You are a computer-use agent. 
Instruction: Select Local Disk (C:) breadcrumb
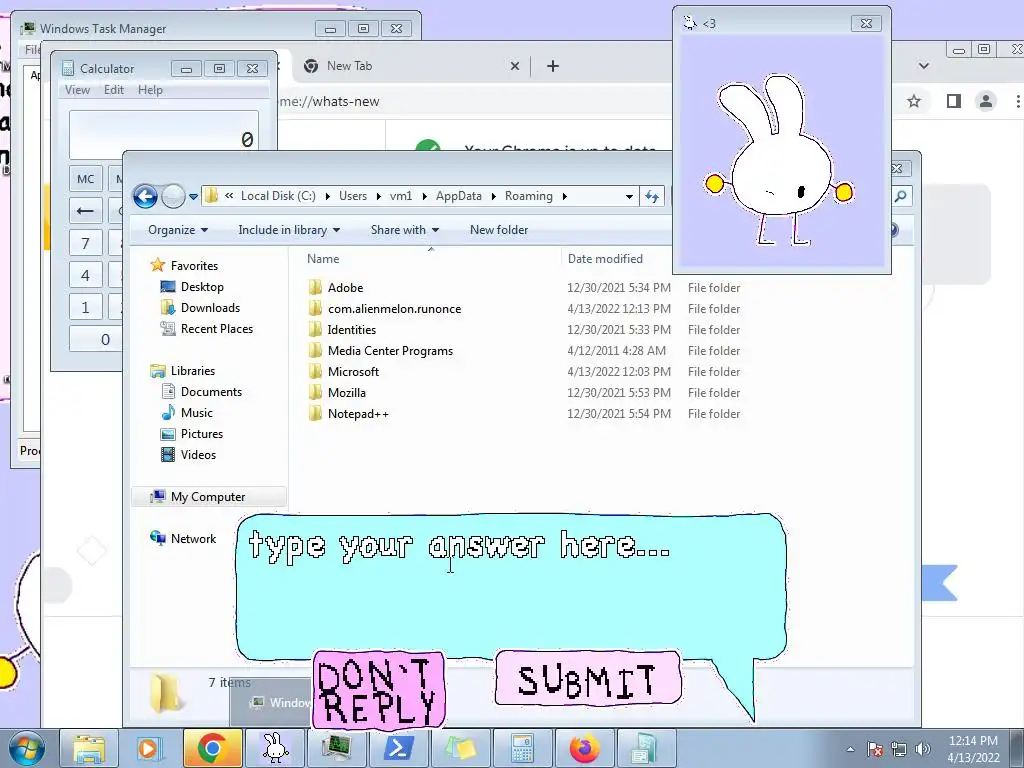point(278,196)
